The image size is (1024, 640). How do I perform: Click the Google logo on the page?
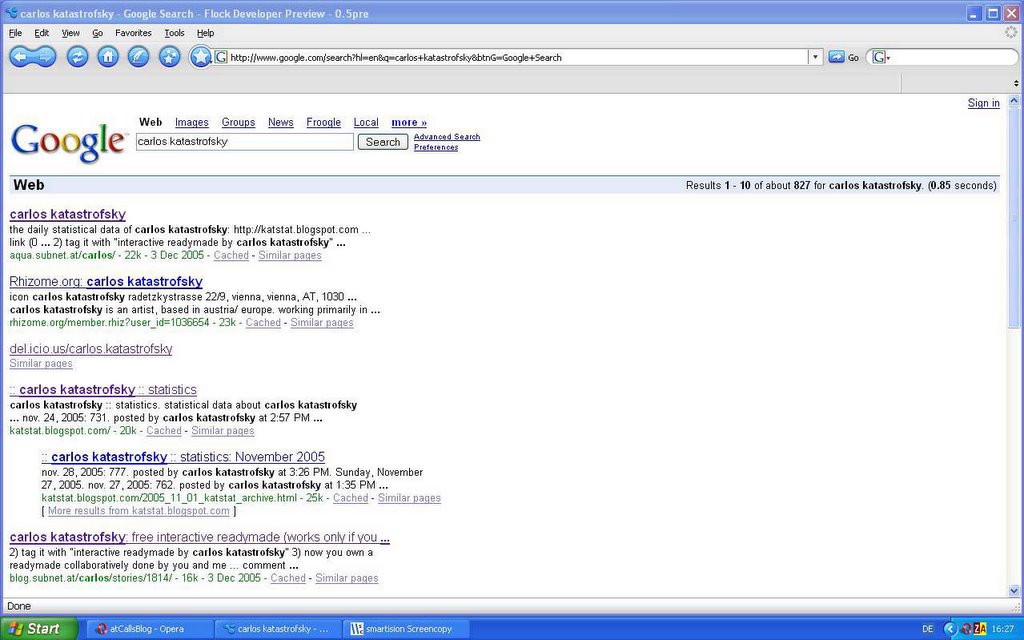68,142
